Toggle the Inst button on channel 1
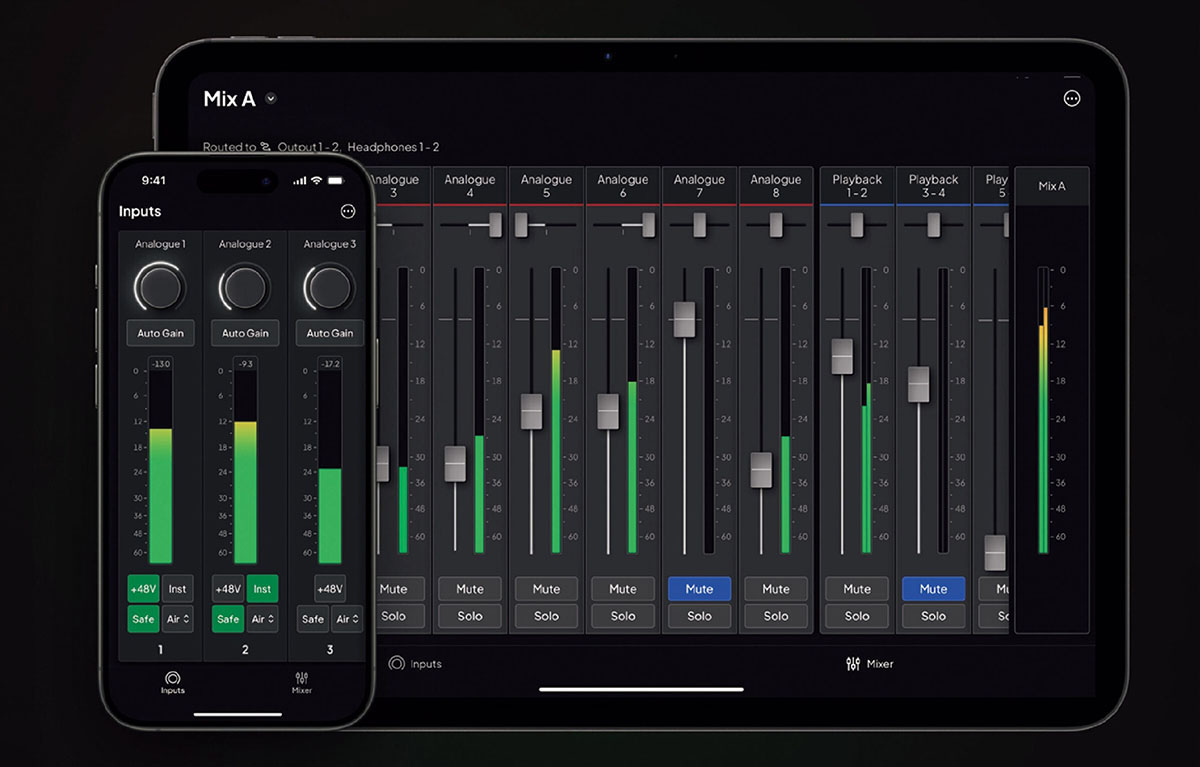Viewport: 1200px width, 767px height. point(178,588)
